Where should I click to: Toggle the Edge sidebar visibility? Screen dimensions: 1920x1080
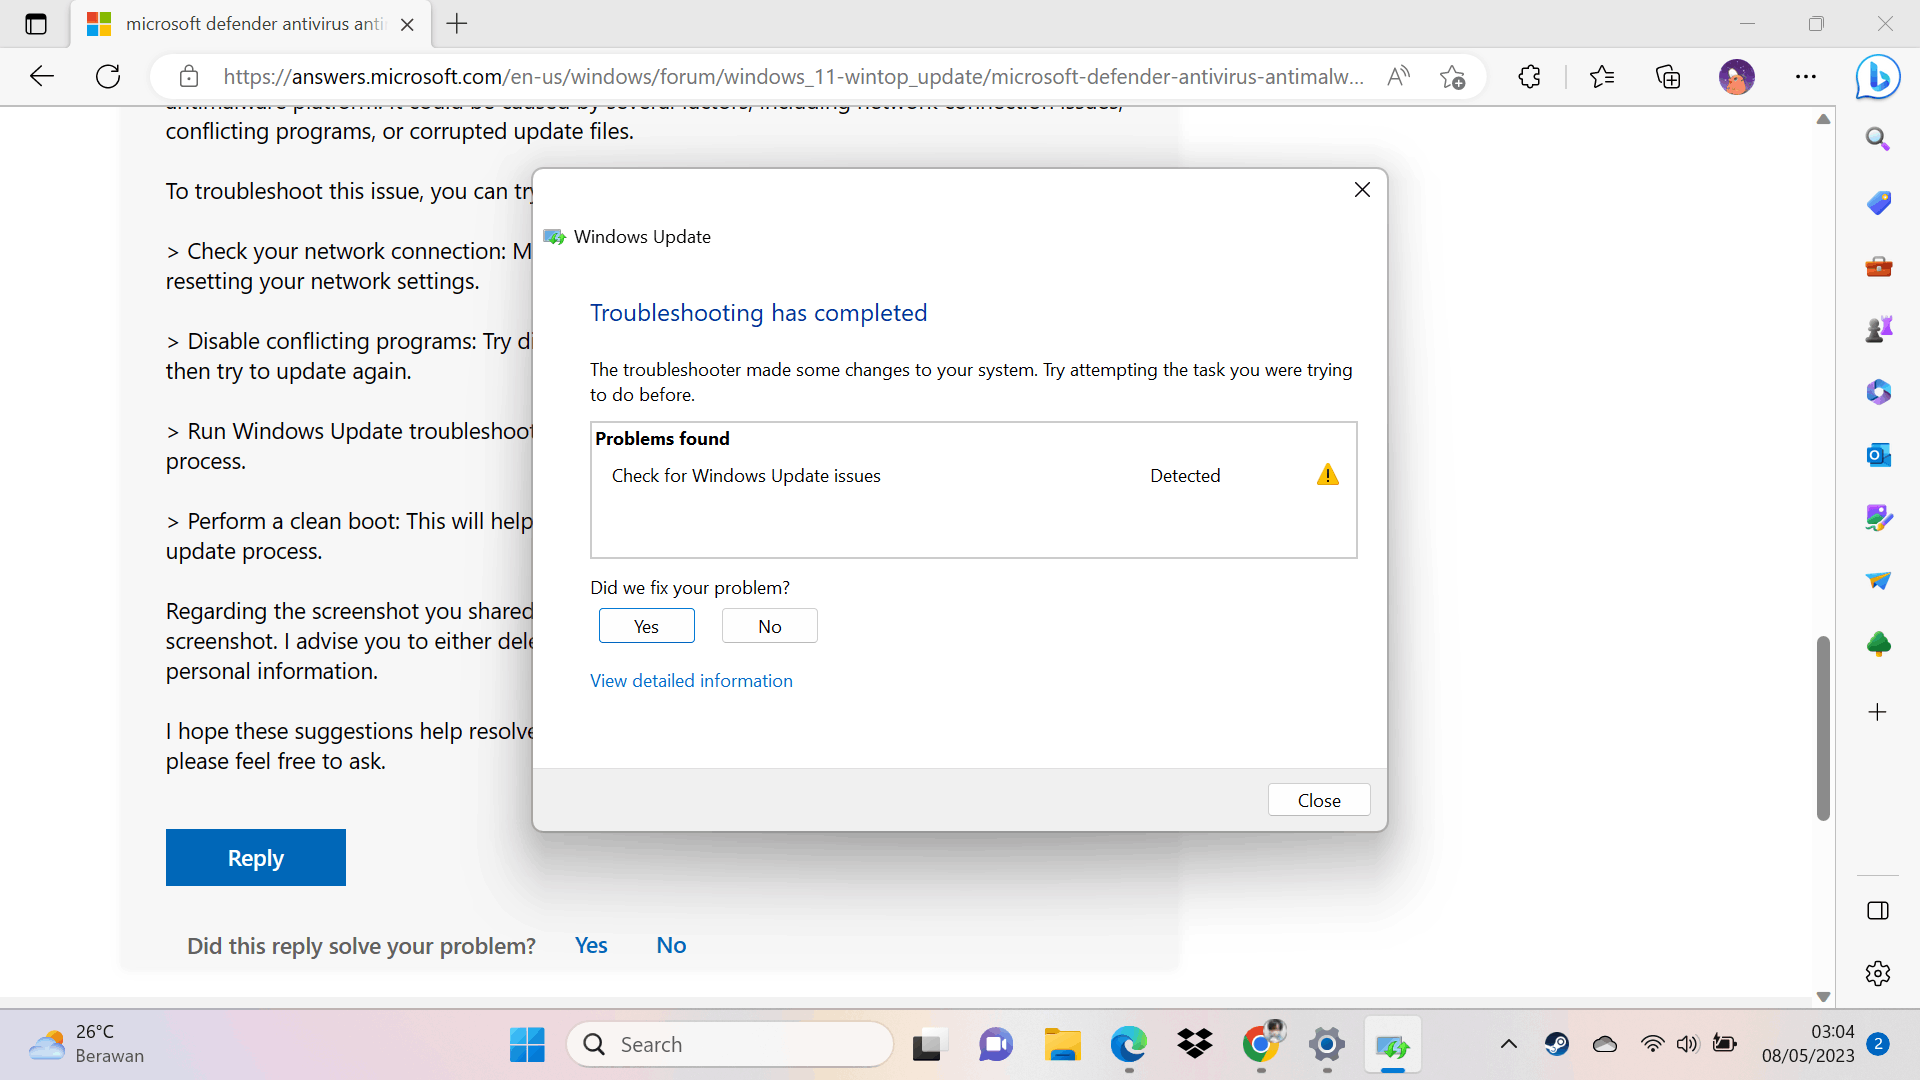1878,910
